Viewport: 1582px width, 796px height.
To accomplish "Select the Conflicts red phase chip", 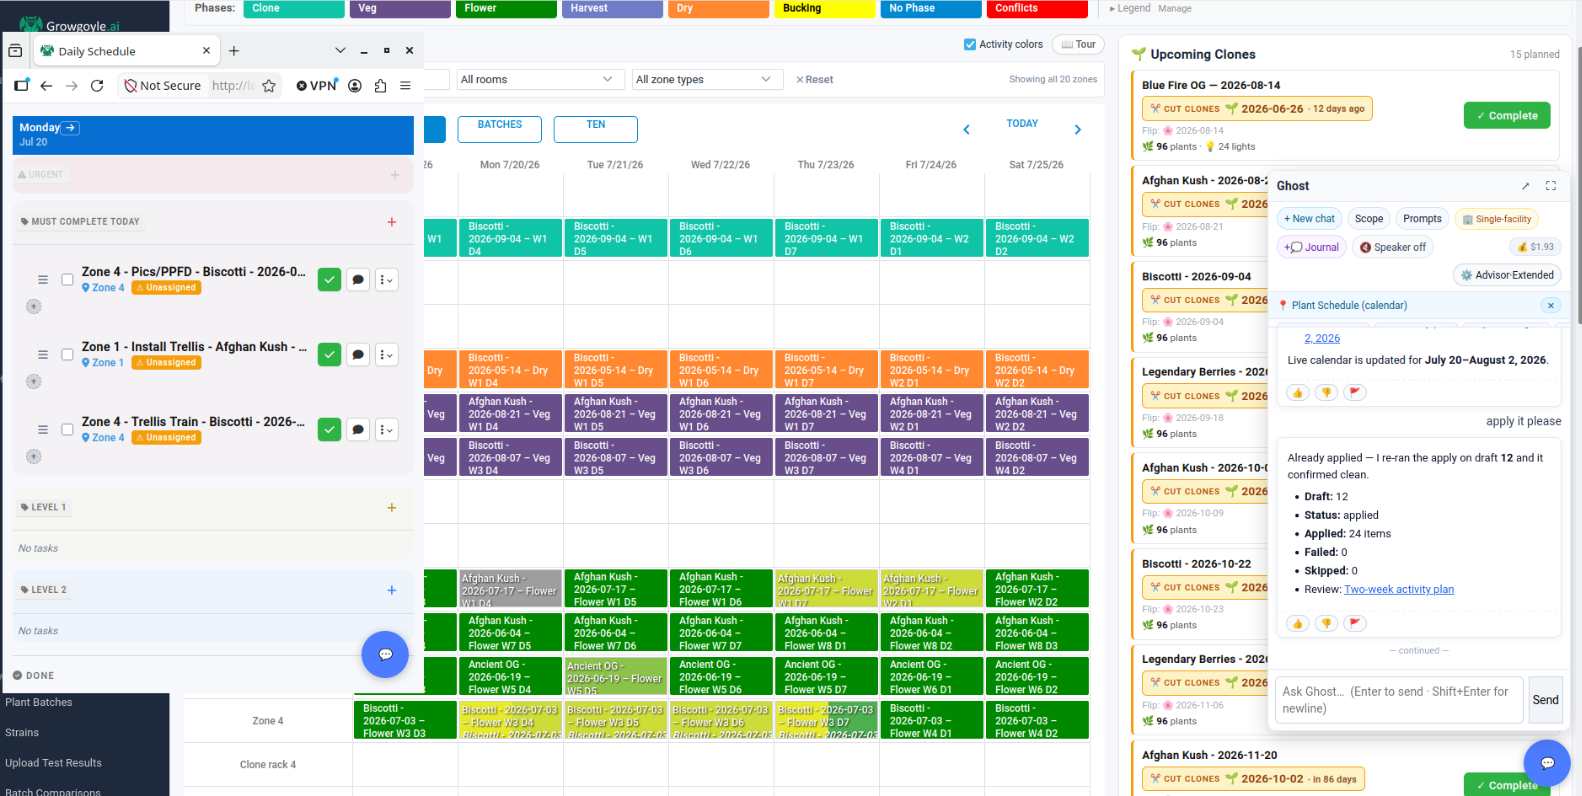I will [x=1037, y=8].
